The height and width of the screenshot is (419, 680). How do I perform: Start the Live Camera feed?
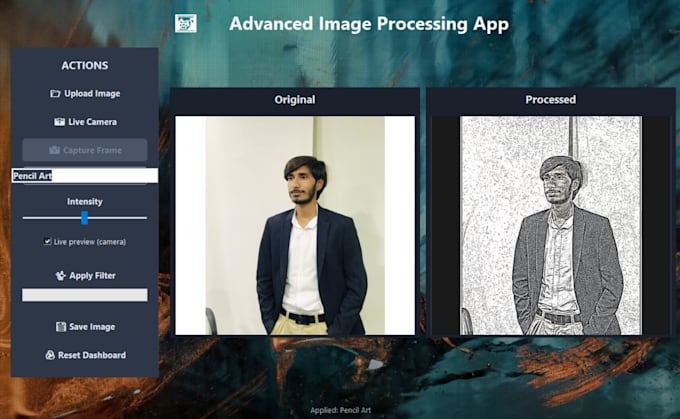click(x=85, y=122)
